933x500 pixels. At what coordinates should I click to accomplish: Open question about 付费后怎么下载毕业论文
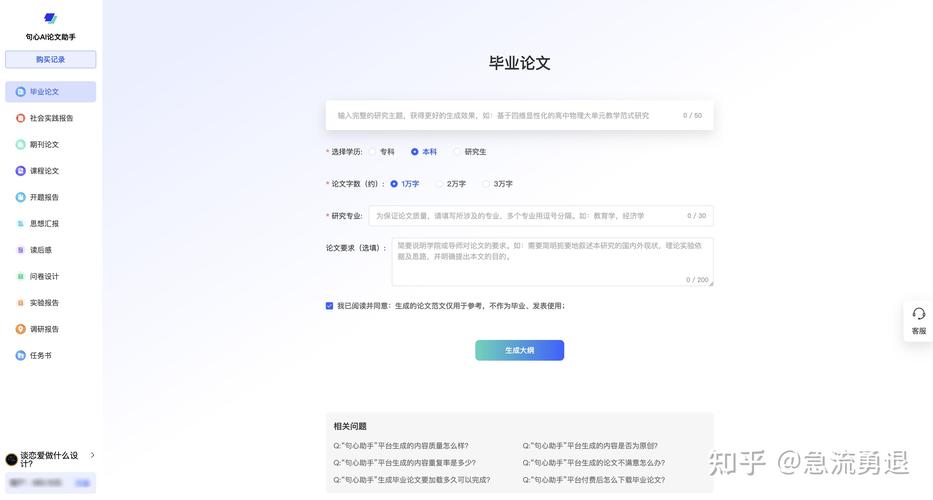[594, 480]
